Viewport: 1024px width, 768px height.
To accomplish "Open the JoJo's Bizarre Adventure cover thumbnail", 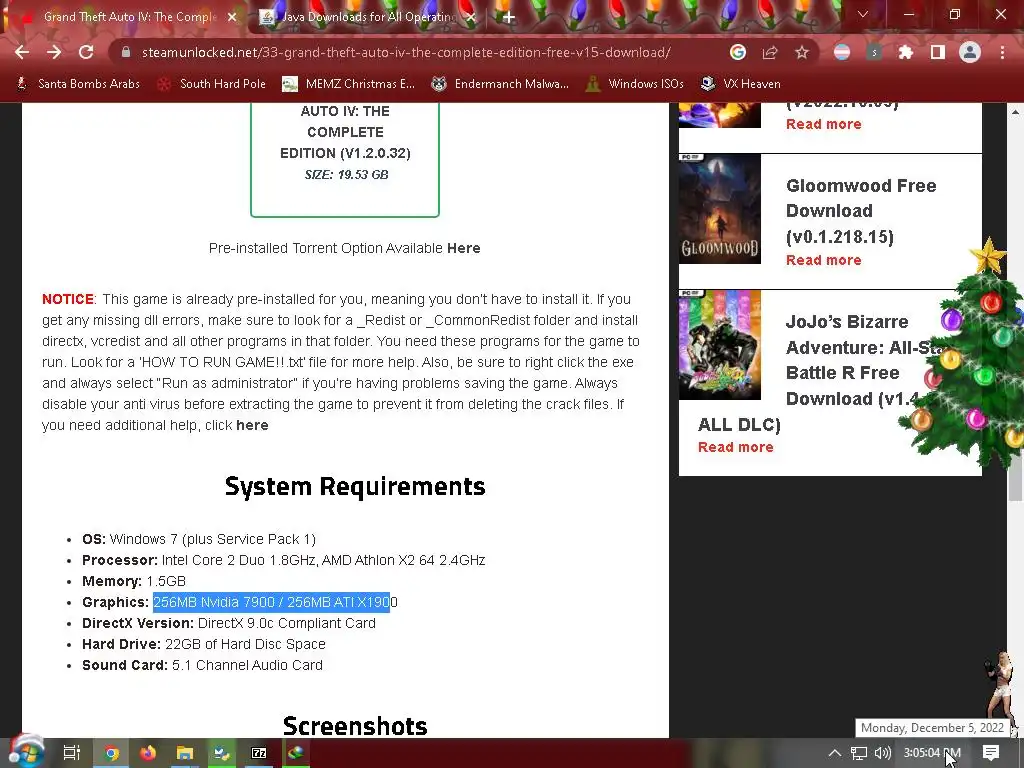I will [x=720, y=345].
